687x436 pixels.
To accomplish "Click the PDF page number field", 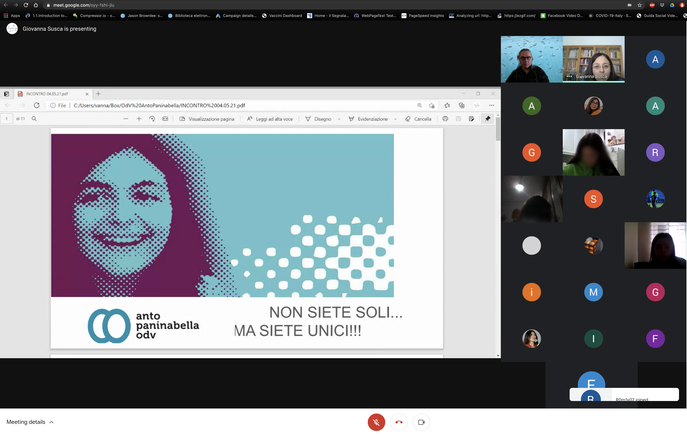I will point(7,119).
